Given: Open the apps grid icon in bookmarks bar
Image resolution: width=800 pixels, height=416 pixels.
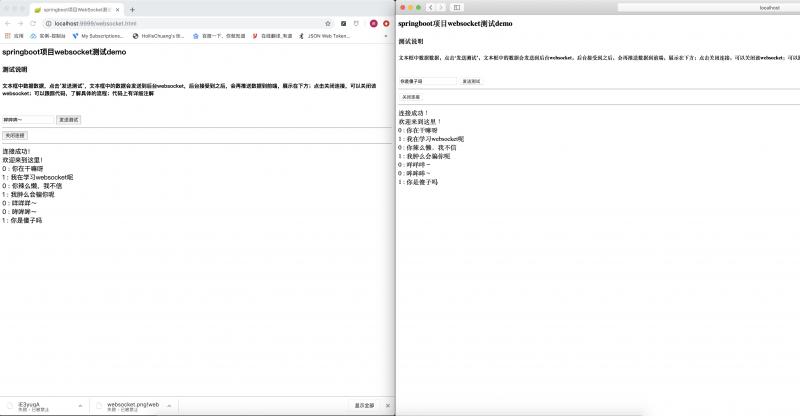Looking at the screenshot, I should tap(8, 36).
